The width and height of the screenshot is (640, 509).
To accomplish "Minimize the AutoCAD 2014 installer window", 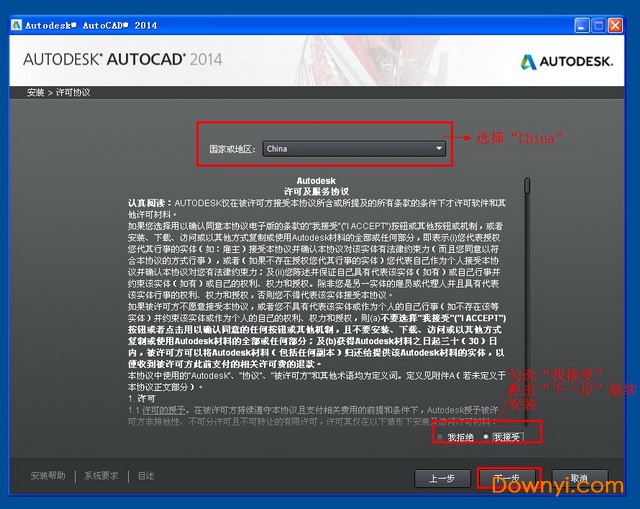I will pos(582,23).
